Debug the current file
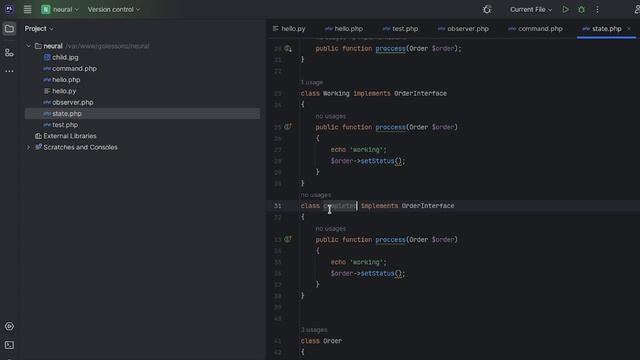The height and width of the screenshot is (360, 640). (x=581, y=9)
